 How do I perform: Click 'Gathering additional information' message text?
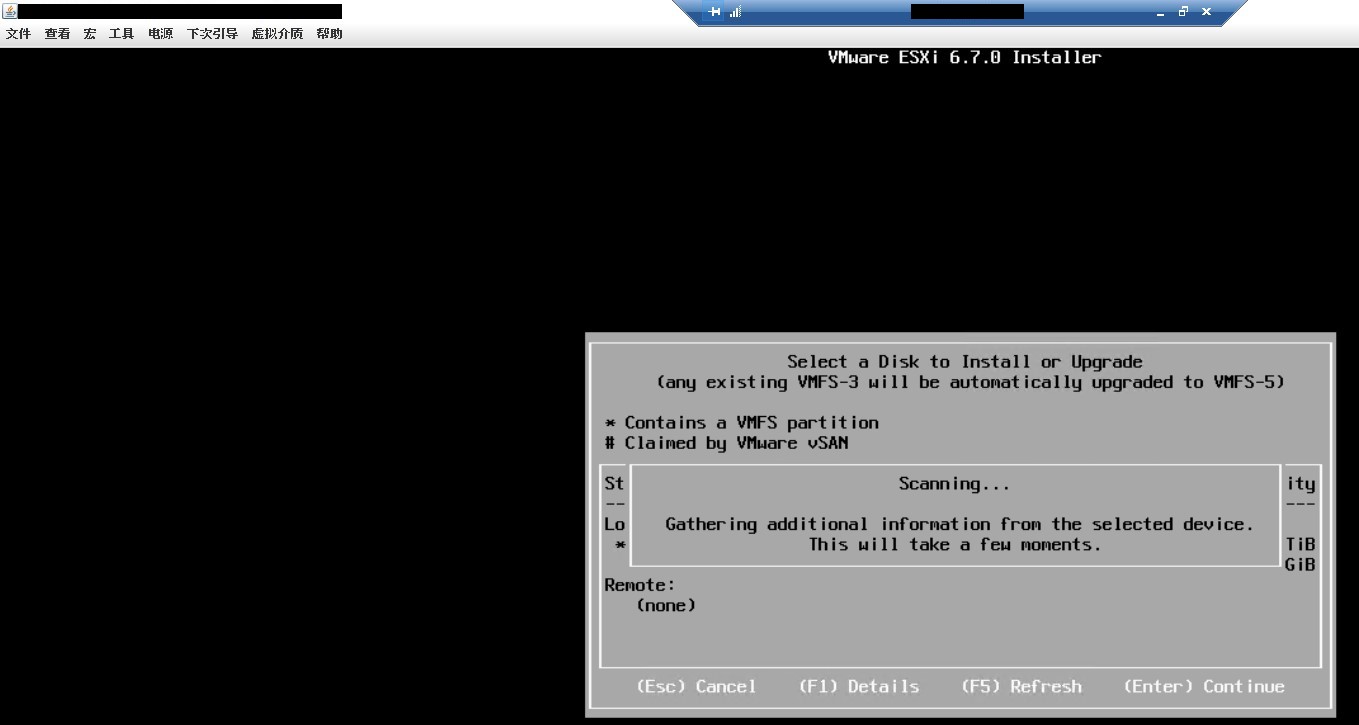click(x=959, y=524)
